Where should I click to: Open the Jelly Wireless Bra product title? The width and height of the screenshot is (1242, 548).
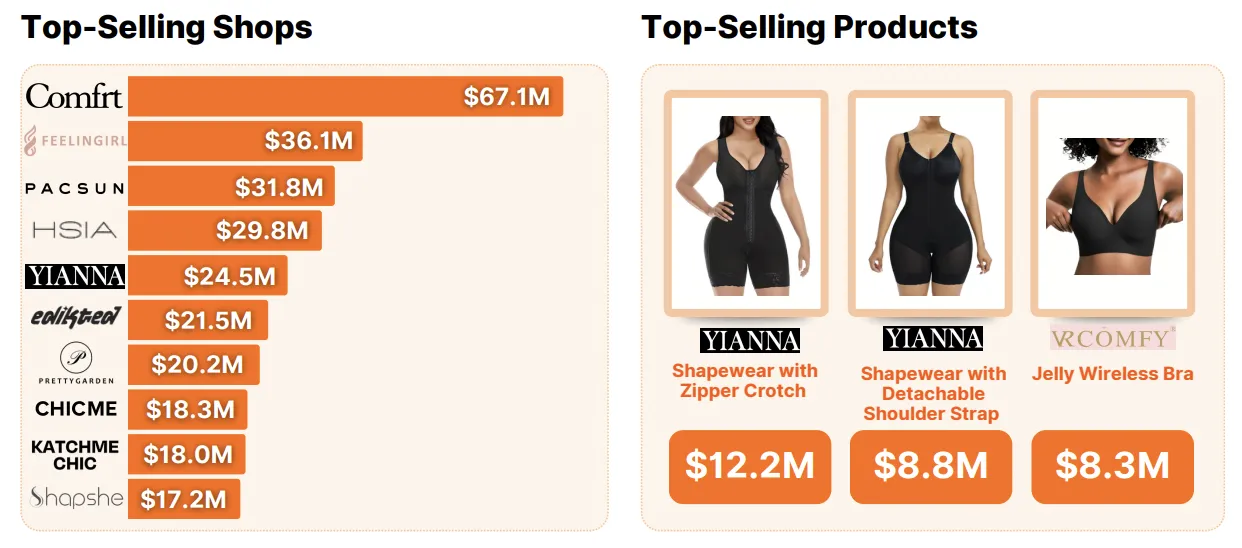[x=1112, y=374]
